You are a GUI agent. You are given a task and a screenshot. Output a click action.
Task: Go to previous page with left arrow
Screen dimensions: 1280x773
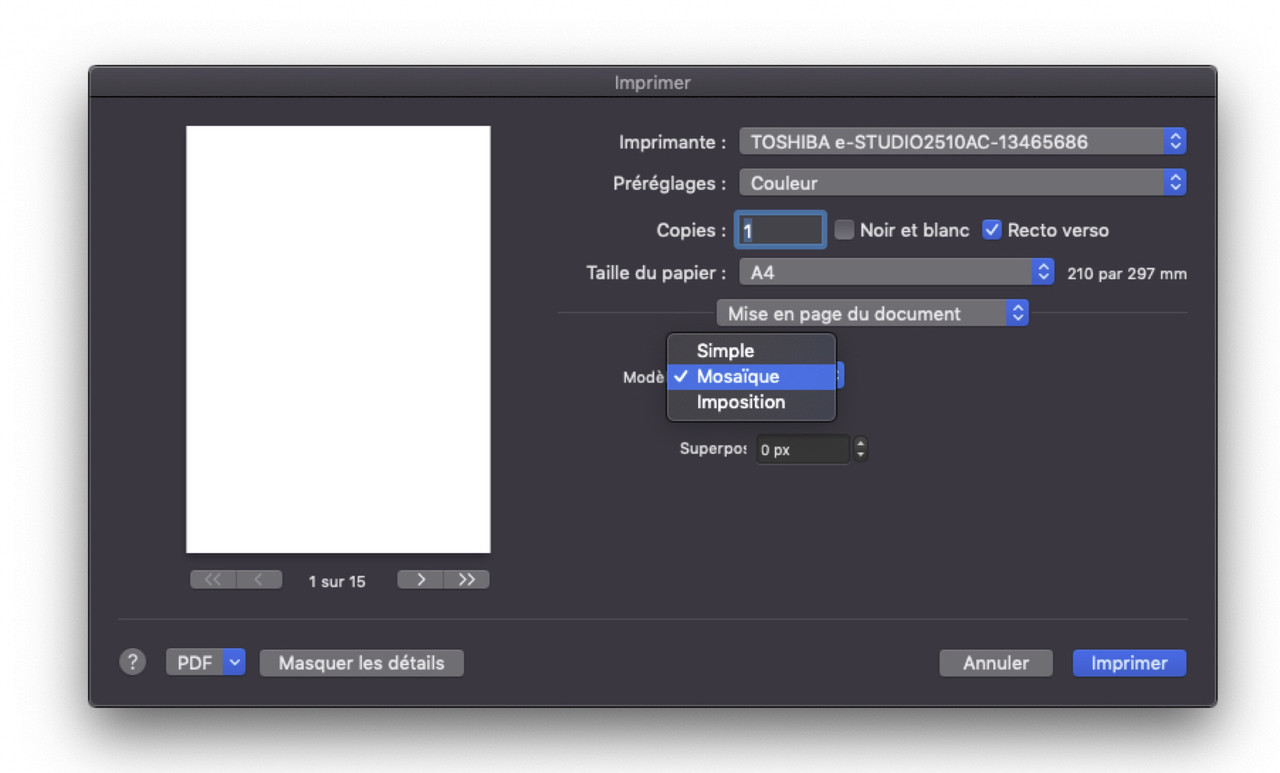tap(260, 580)
